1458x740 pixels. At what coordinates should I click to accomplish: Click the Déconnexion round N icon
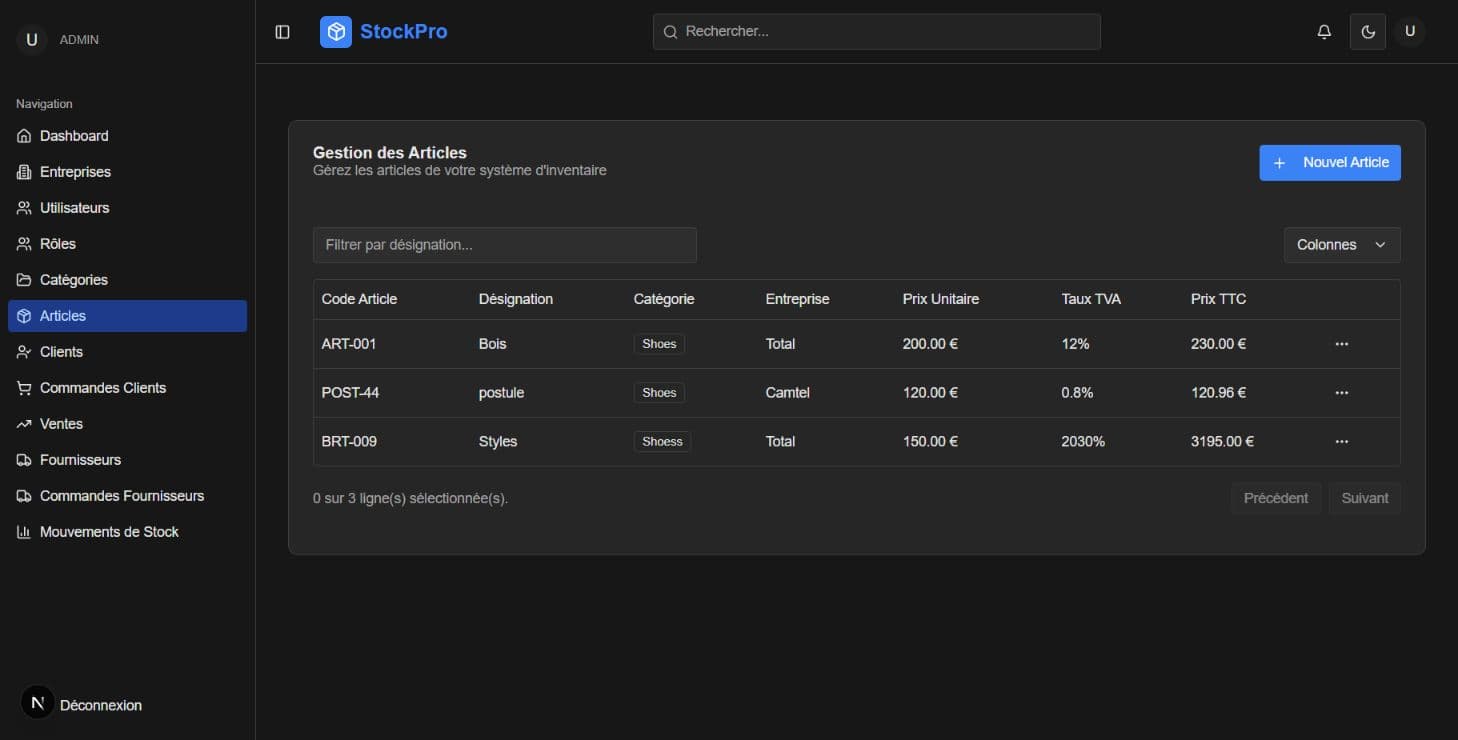coord(38,703)
